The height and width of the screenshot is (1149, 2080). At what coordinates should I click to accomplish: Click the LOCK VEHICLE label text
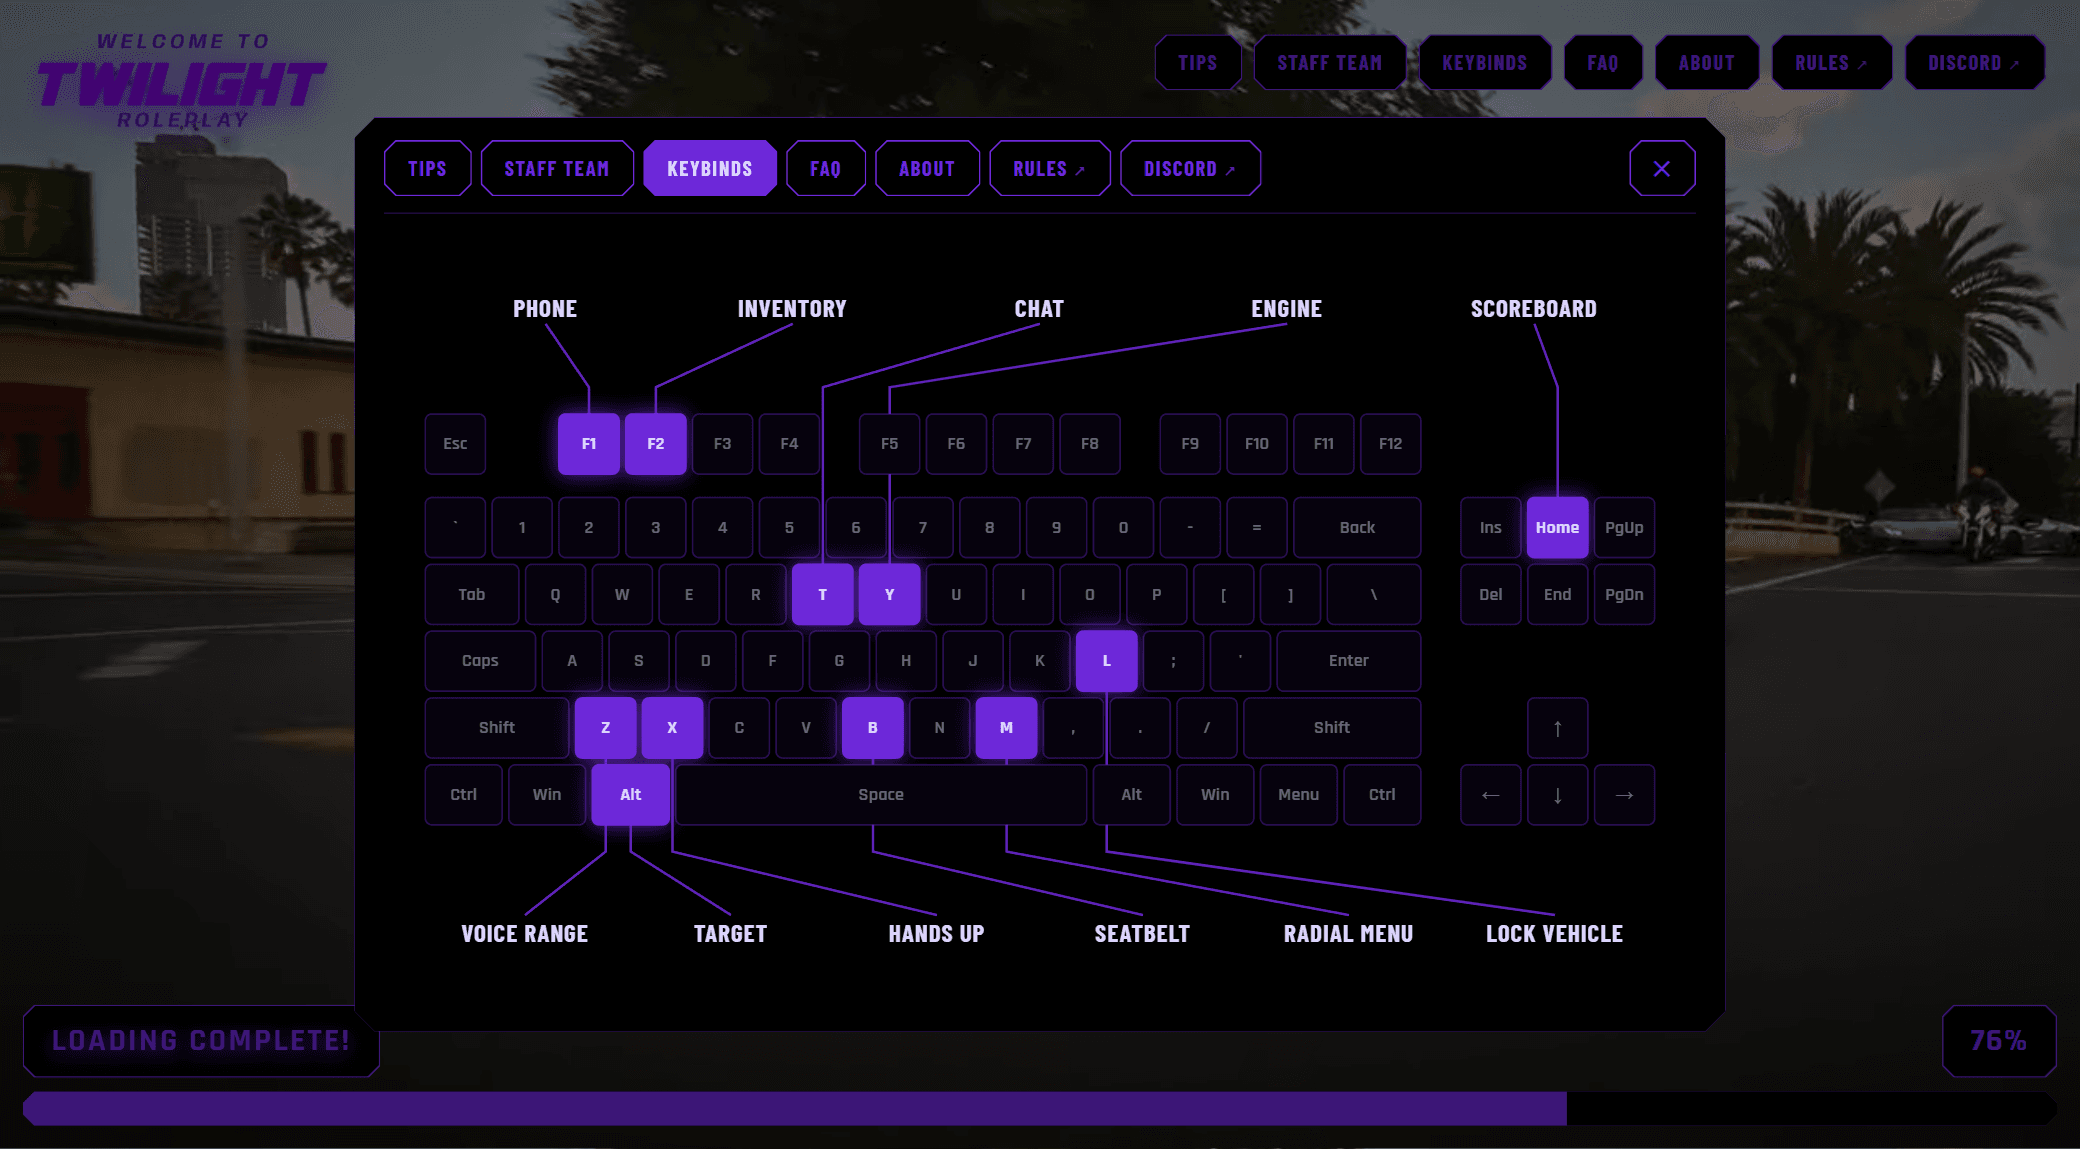(1554, 934)
